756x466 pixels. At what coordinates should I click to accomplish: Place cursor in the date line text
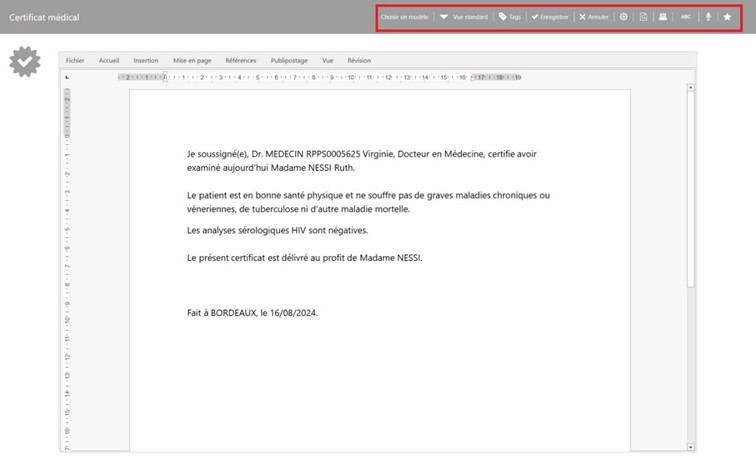coord(252,313)
